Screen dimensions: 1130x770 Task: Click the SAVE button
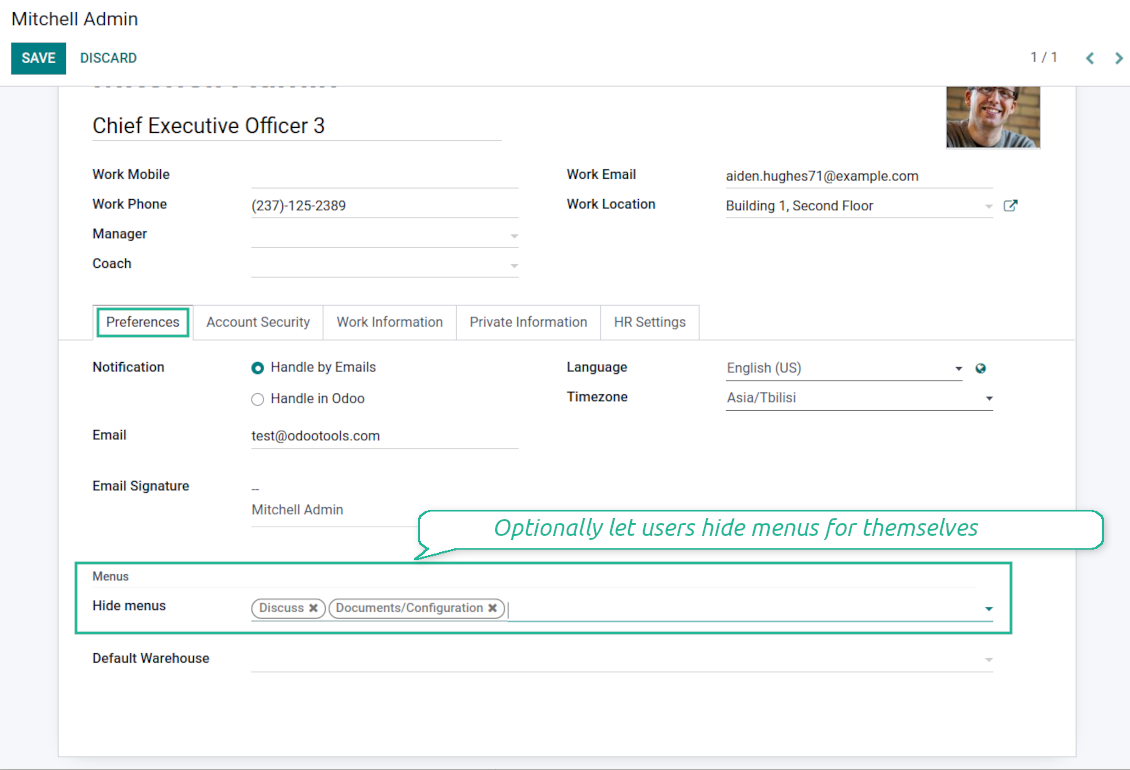[38, 58]
